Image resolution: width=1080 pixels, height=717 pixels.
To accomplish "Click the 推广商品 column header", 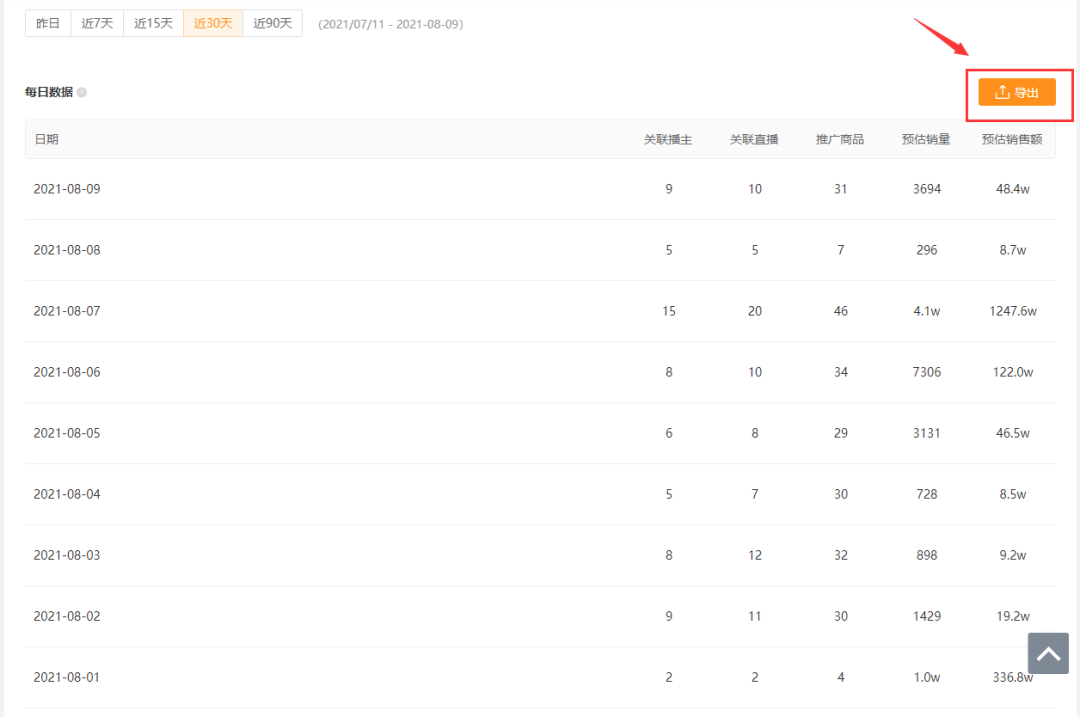I will tap(840, 140).
